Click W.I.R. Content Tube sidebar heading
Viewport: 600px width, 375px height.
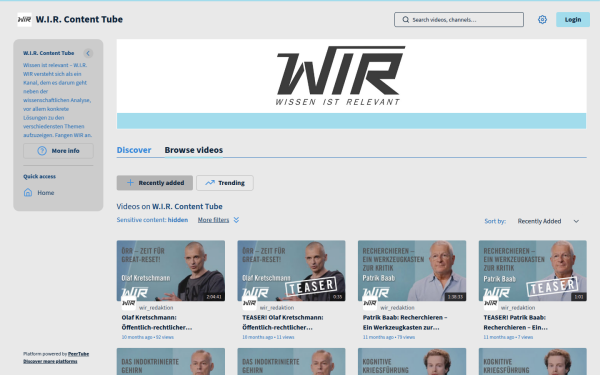coord(49,53)
